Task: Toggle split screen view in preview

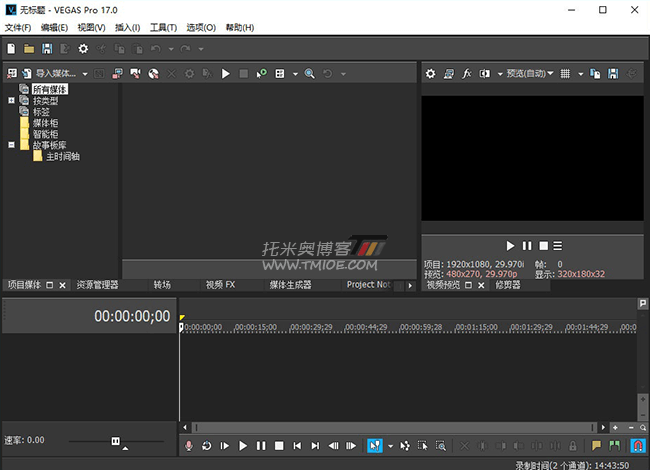Action: pos(485,74)
